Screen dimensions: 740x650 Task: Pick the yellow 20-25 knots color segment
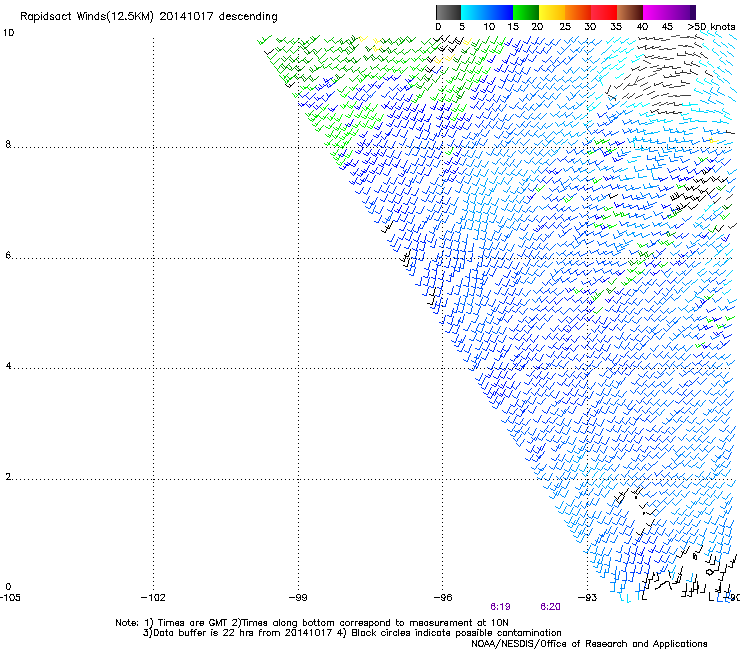click(552, 12)
